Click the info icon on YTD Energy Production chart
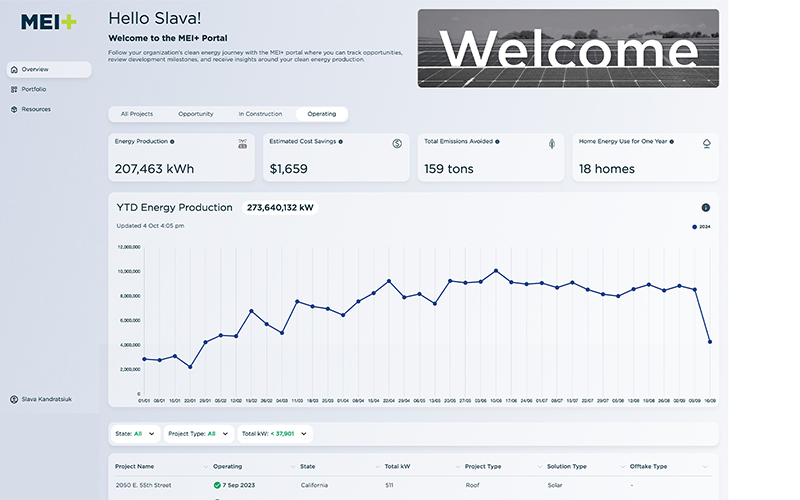Viewport: 800px width, 500px height. coord(706,208)
